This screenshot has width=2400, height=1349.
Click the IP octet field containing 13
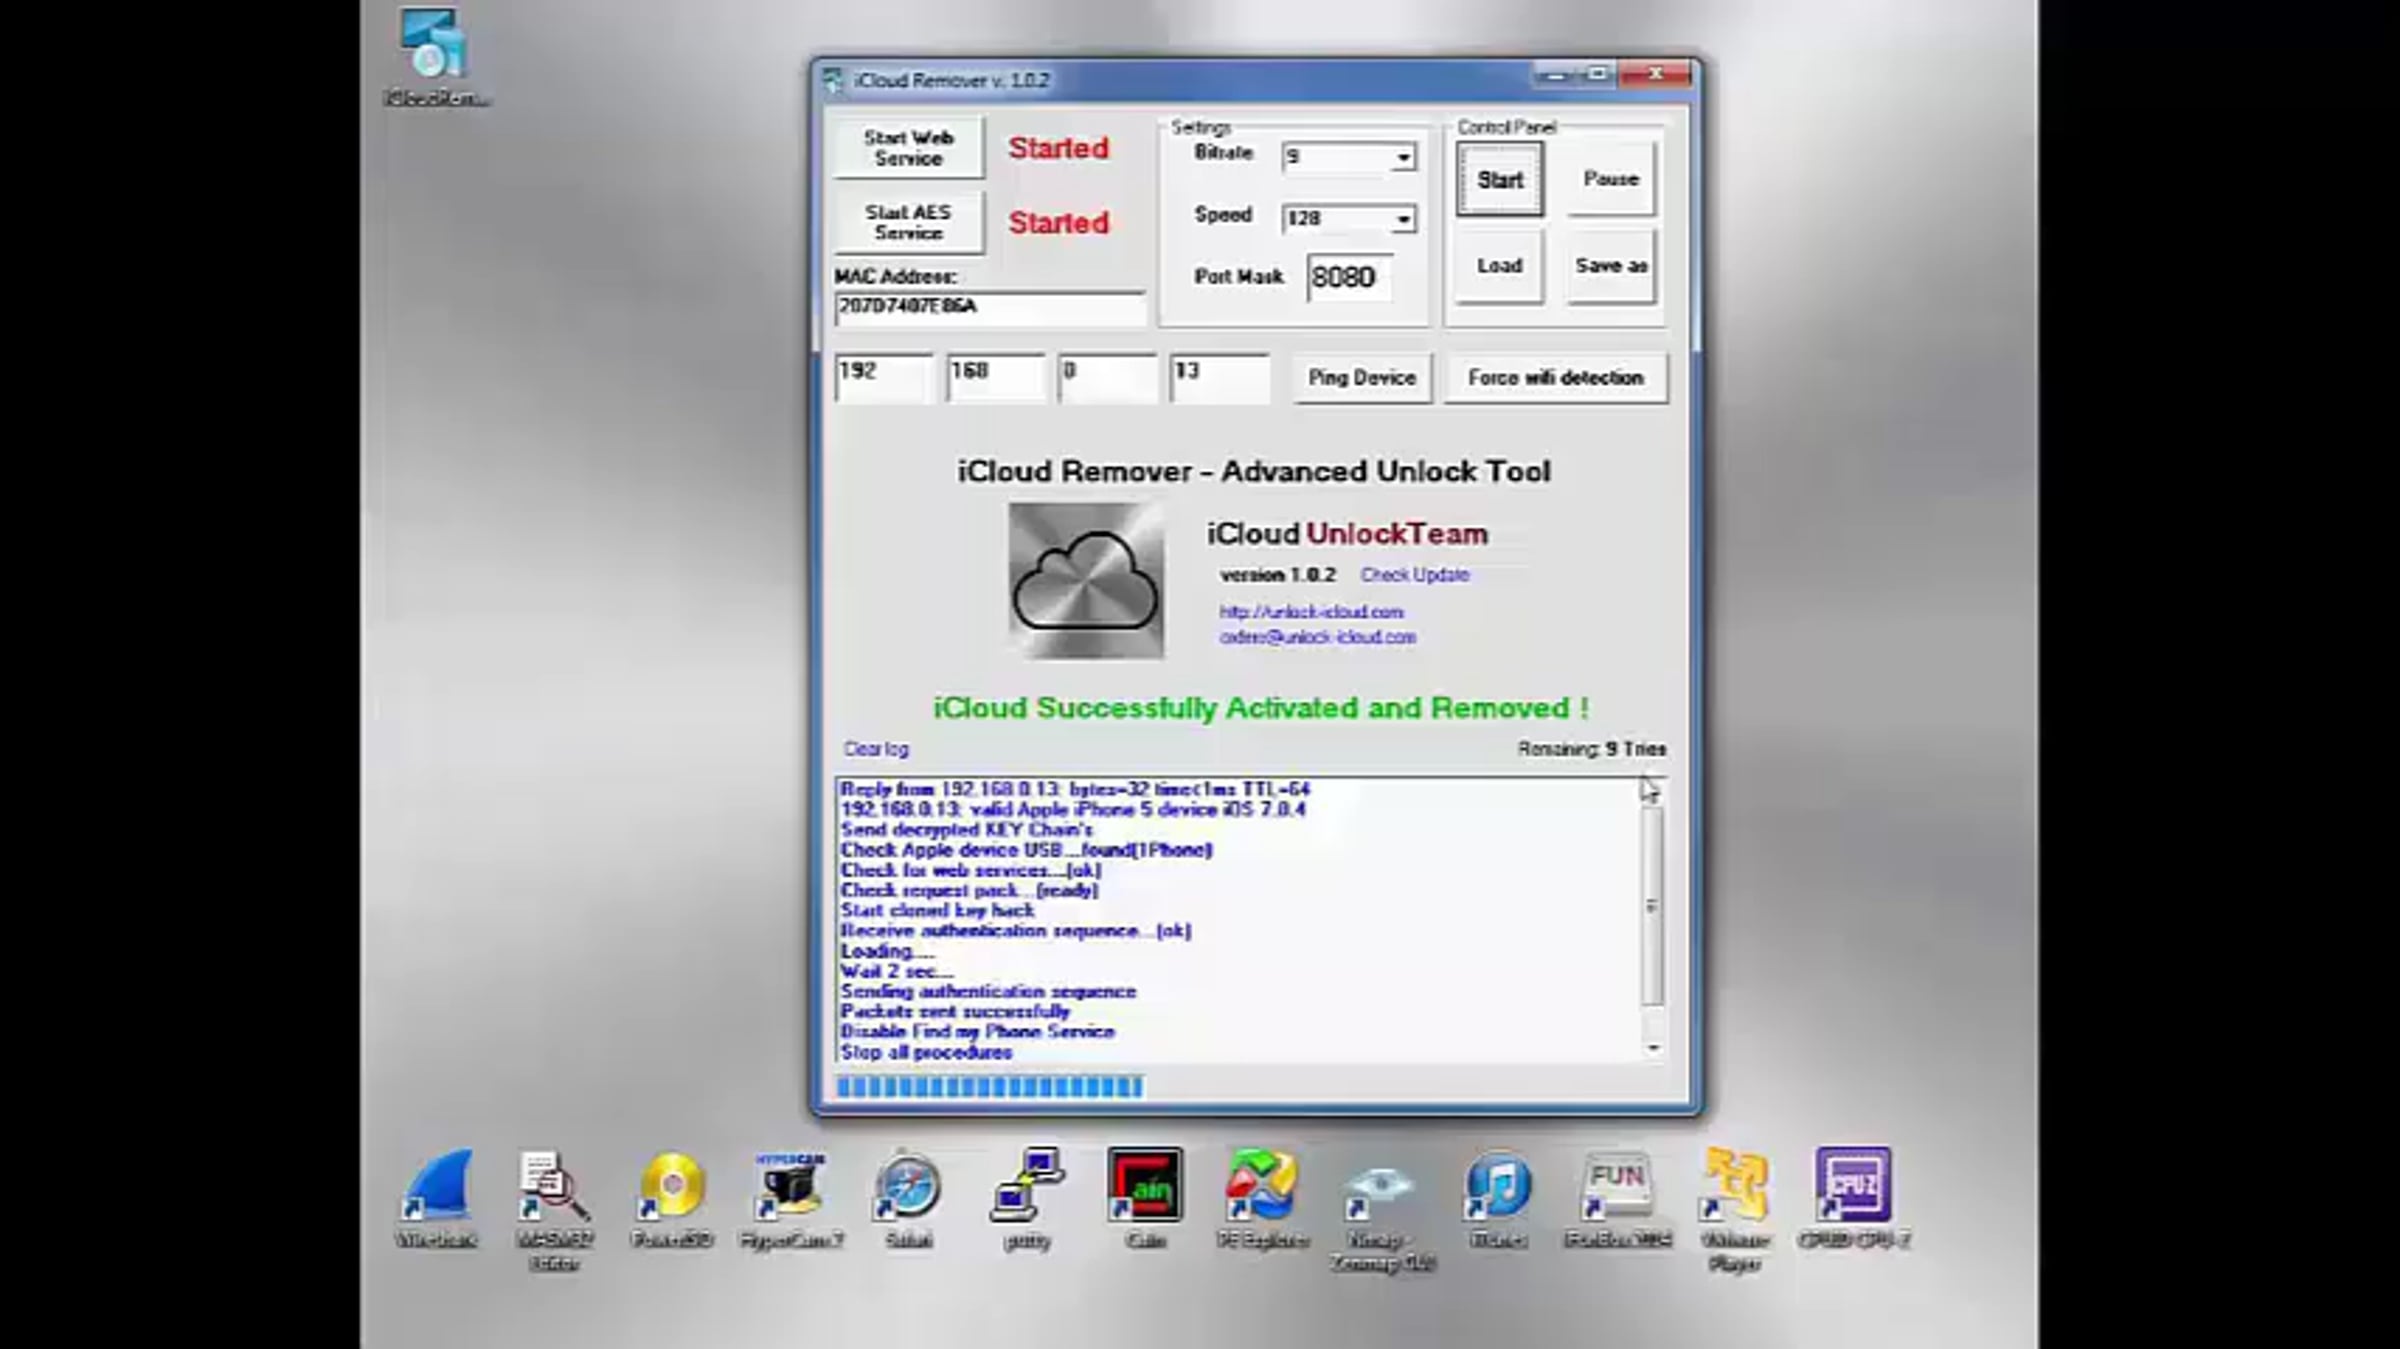click(1220, 377)
